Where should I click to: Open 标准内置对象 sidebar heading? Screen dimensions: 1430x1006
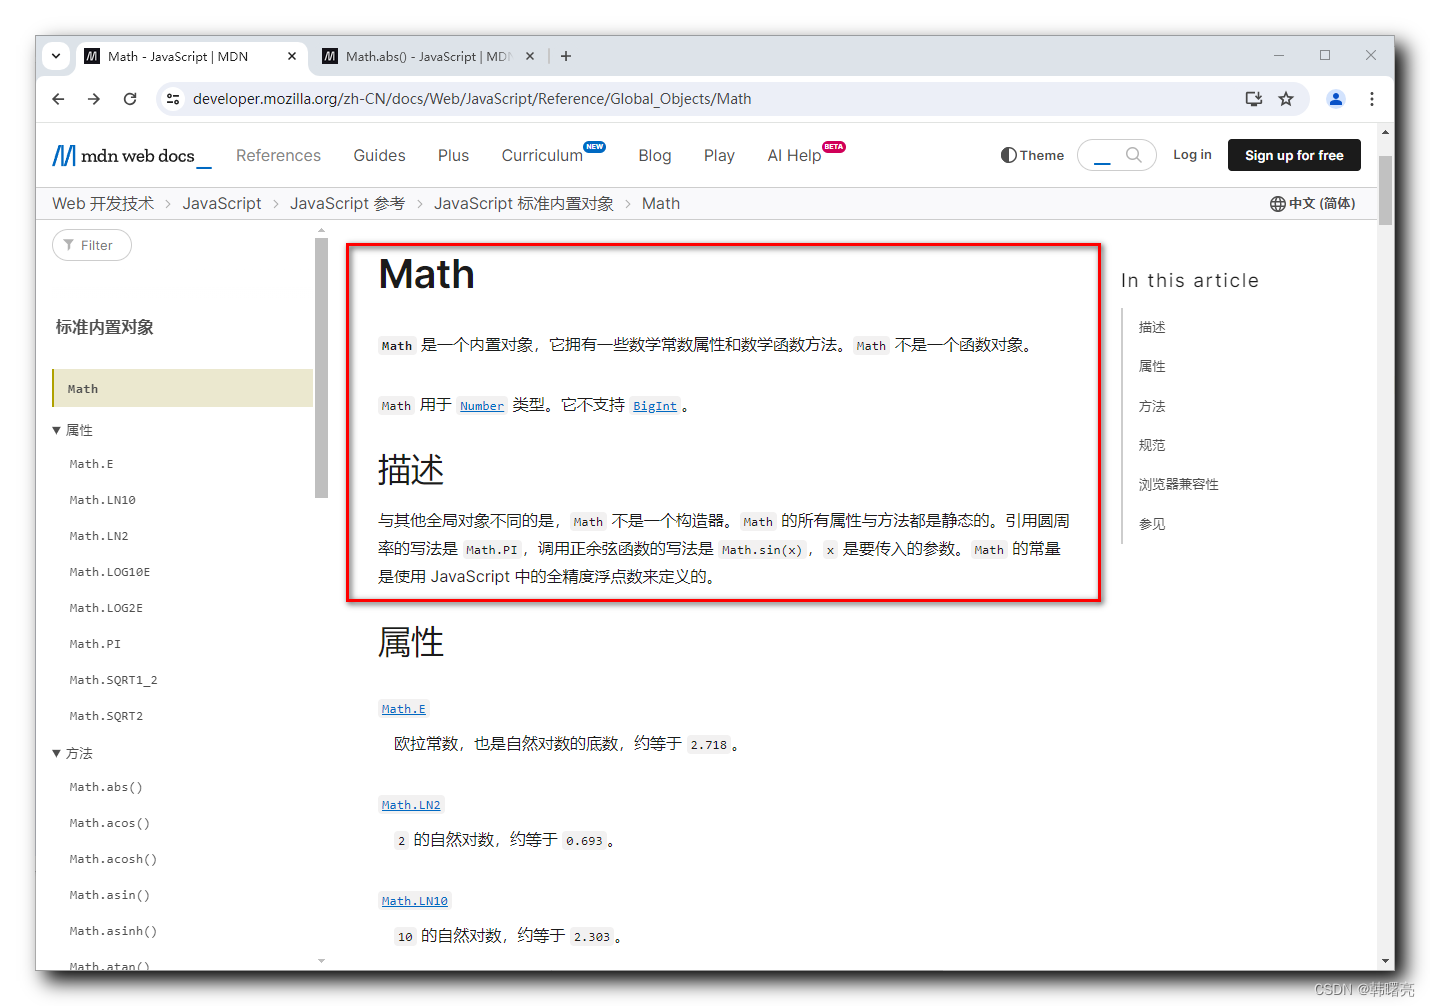[x=104, y=327]
